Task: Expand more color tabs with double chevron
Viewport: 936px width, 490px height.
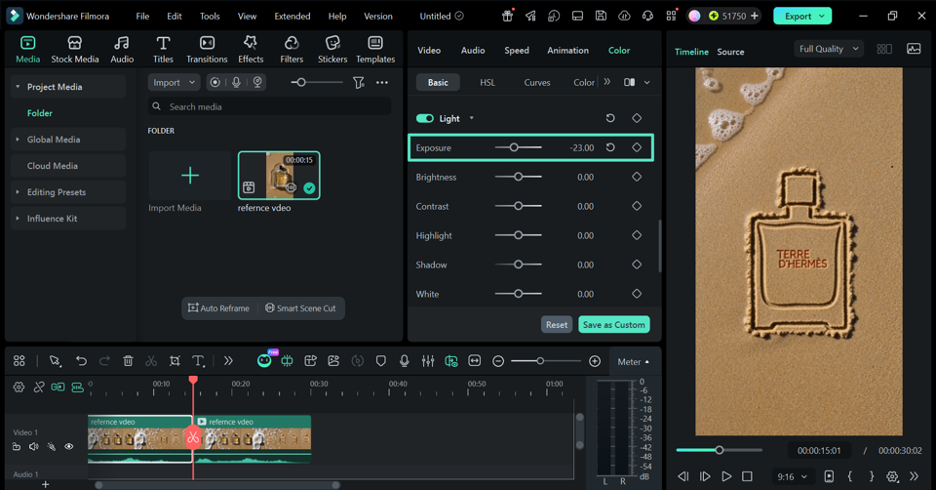Action: (x=607, y=82)
